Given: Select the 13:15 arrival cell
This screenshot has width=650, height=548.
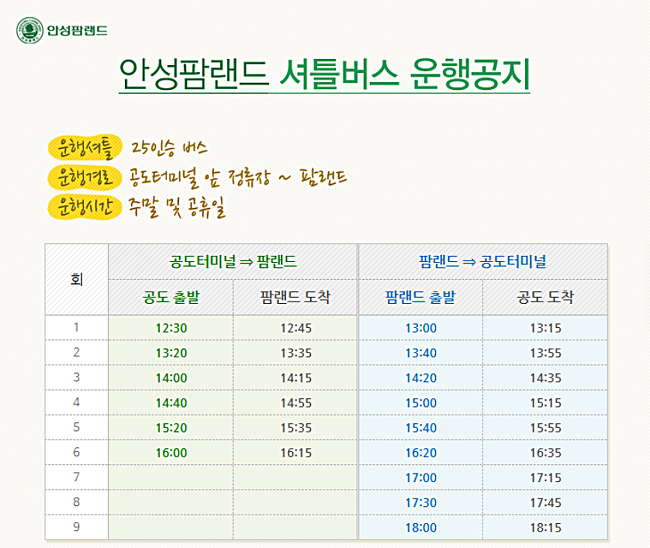Looking at the screenshot, I should pos(545,328).
